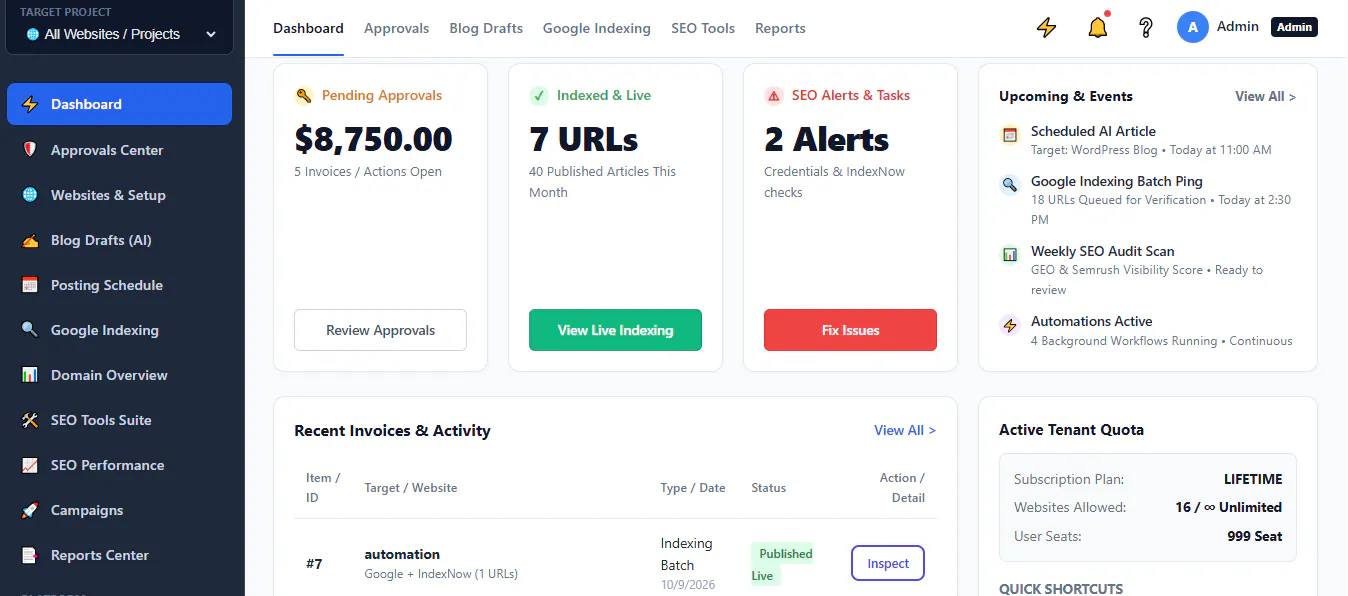The image size is (1348, 596).
Task: Click the Published Live status badge
Action: coord(782,564)
